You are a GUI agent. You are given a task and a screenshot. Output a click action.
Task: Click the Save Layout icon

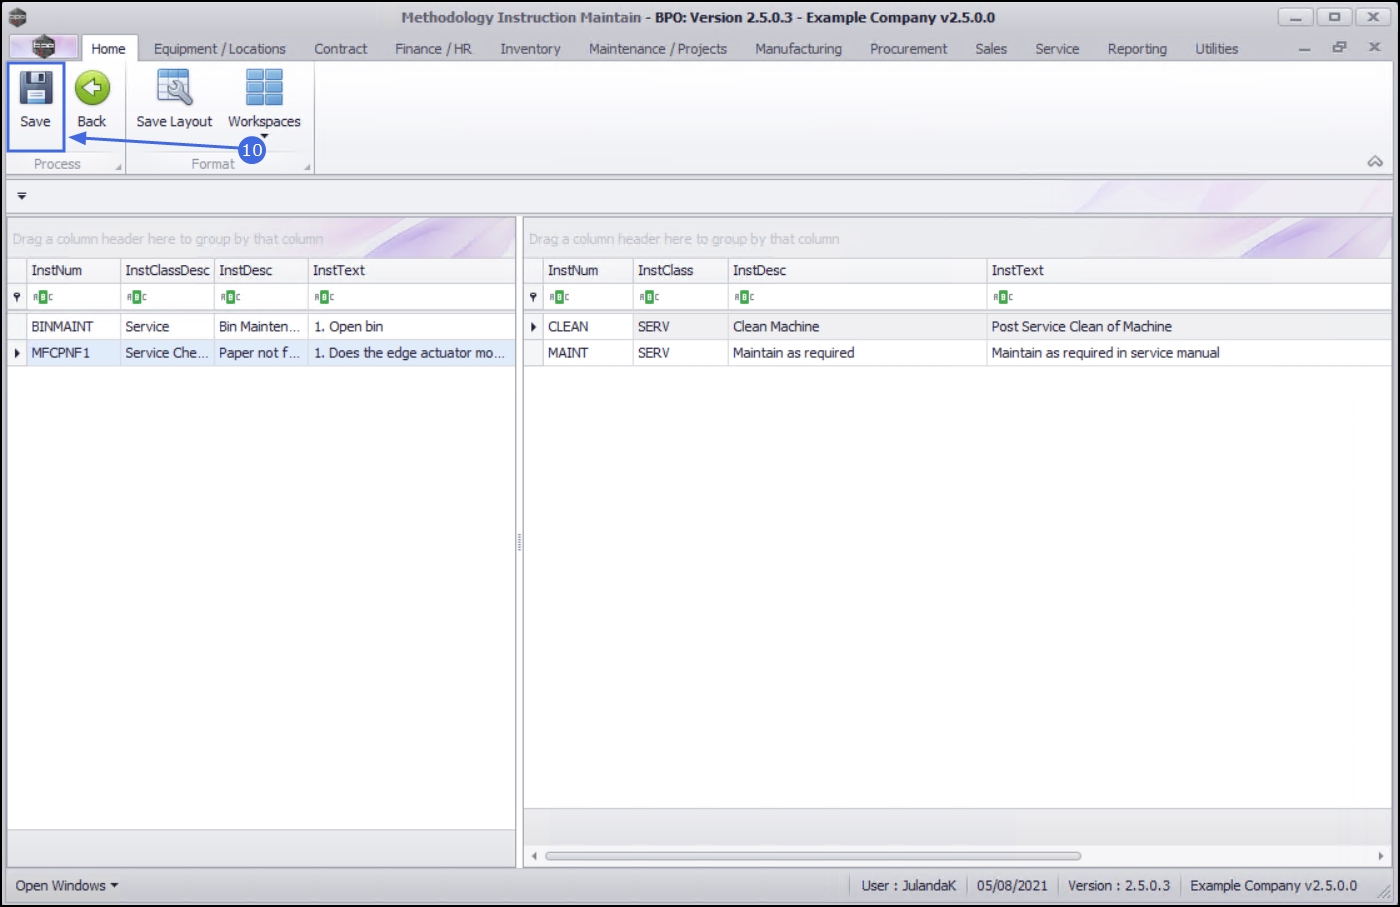(x=175, y=88)
